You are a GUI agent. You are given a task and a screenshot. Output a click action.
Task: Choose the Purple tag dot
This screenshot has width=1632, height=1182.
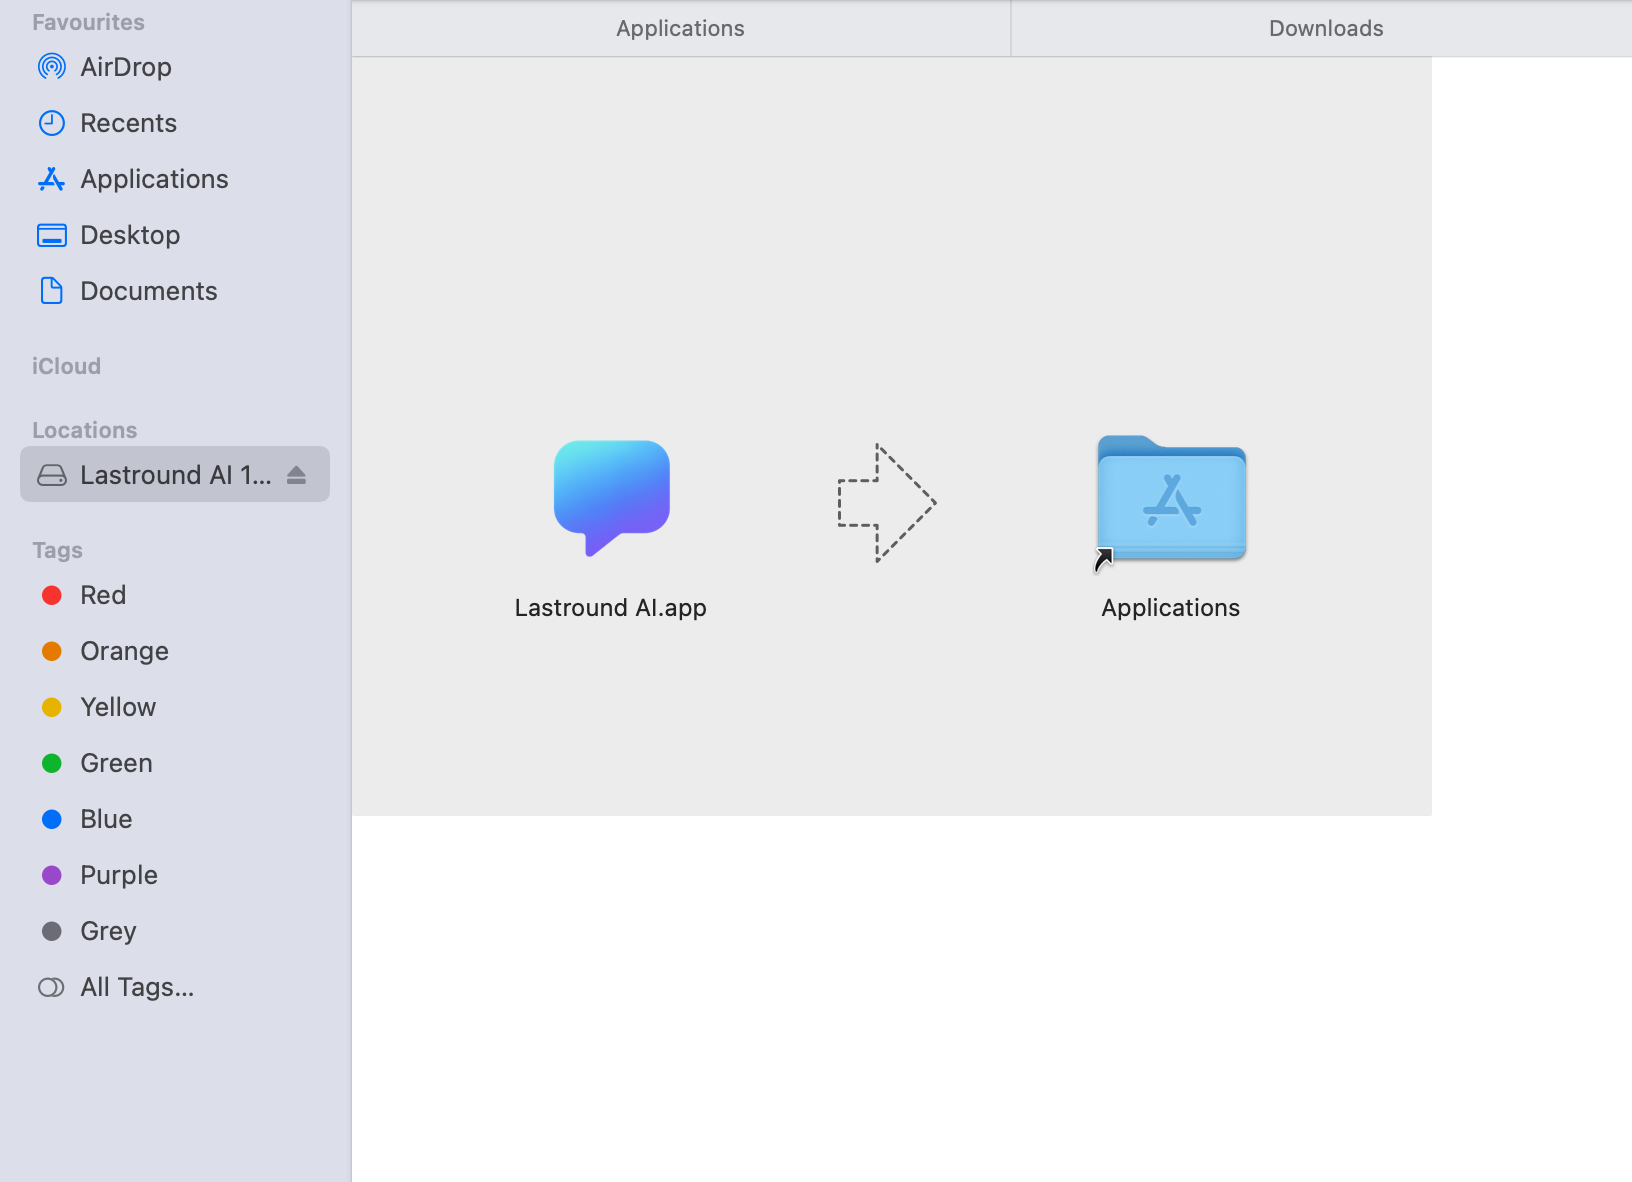click(52, 875)
